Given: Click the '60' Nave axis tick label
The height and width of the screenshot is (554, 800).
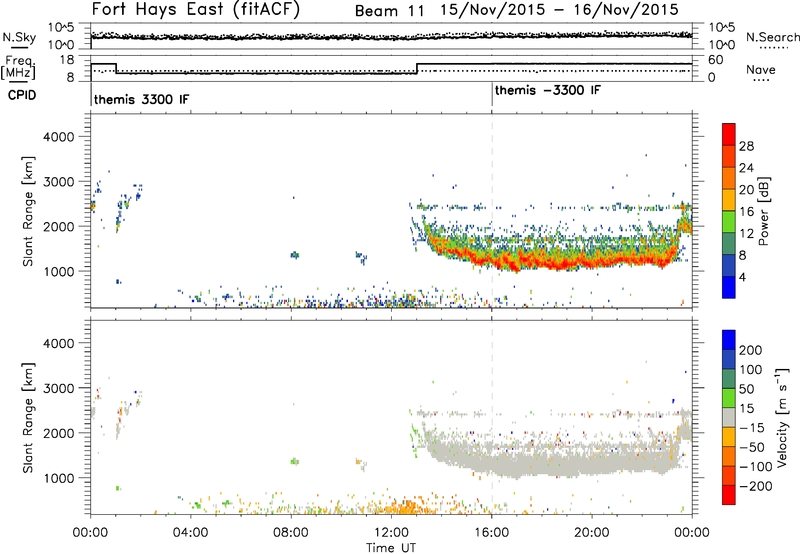Looking at the screenshot, I should (715, 60).
